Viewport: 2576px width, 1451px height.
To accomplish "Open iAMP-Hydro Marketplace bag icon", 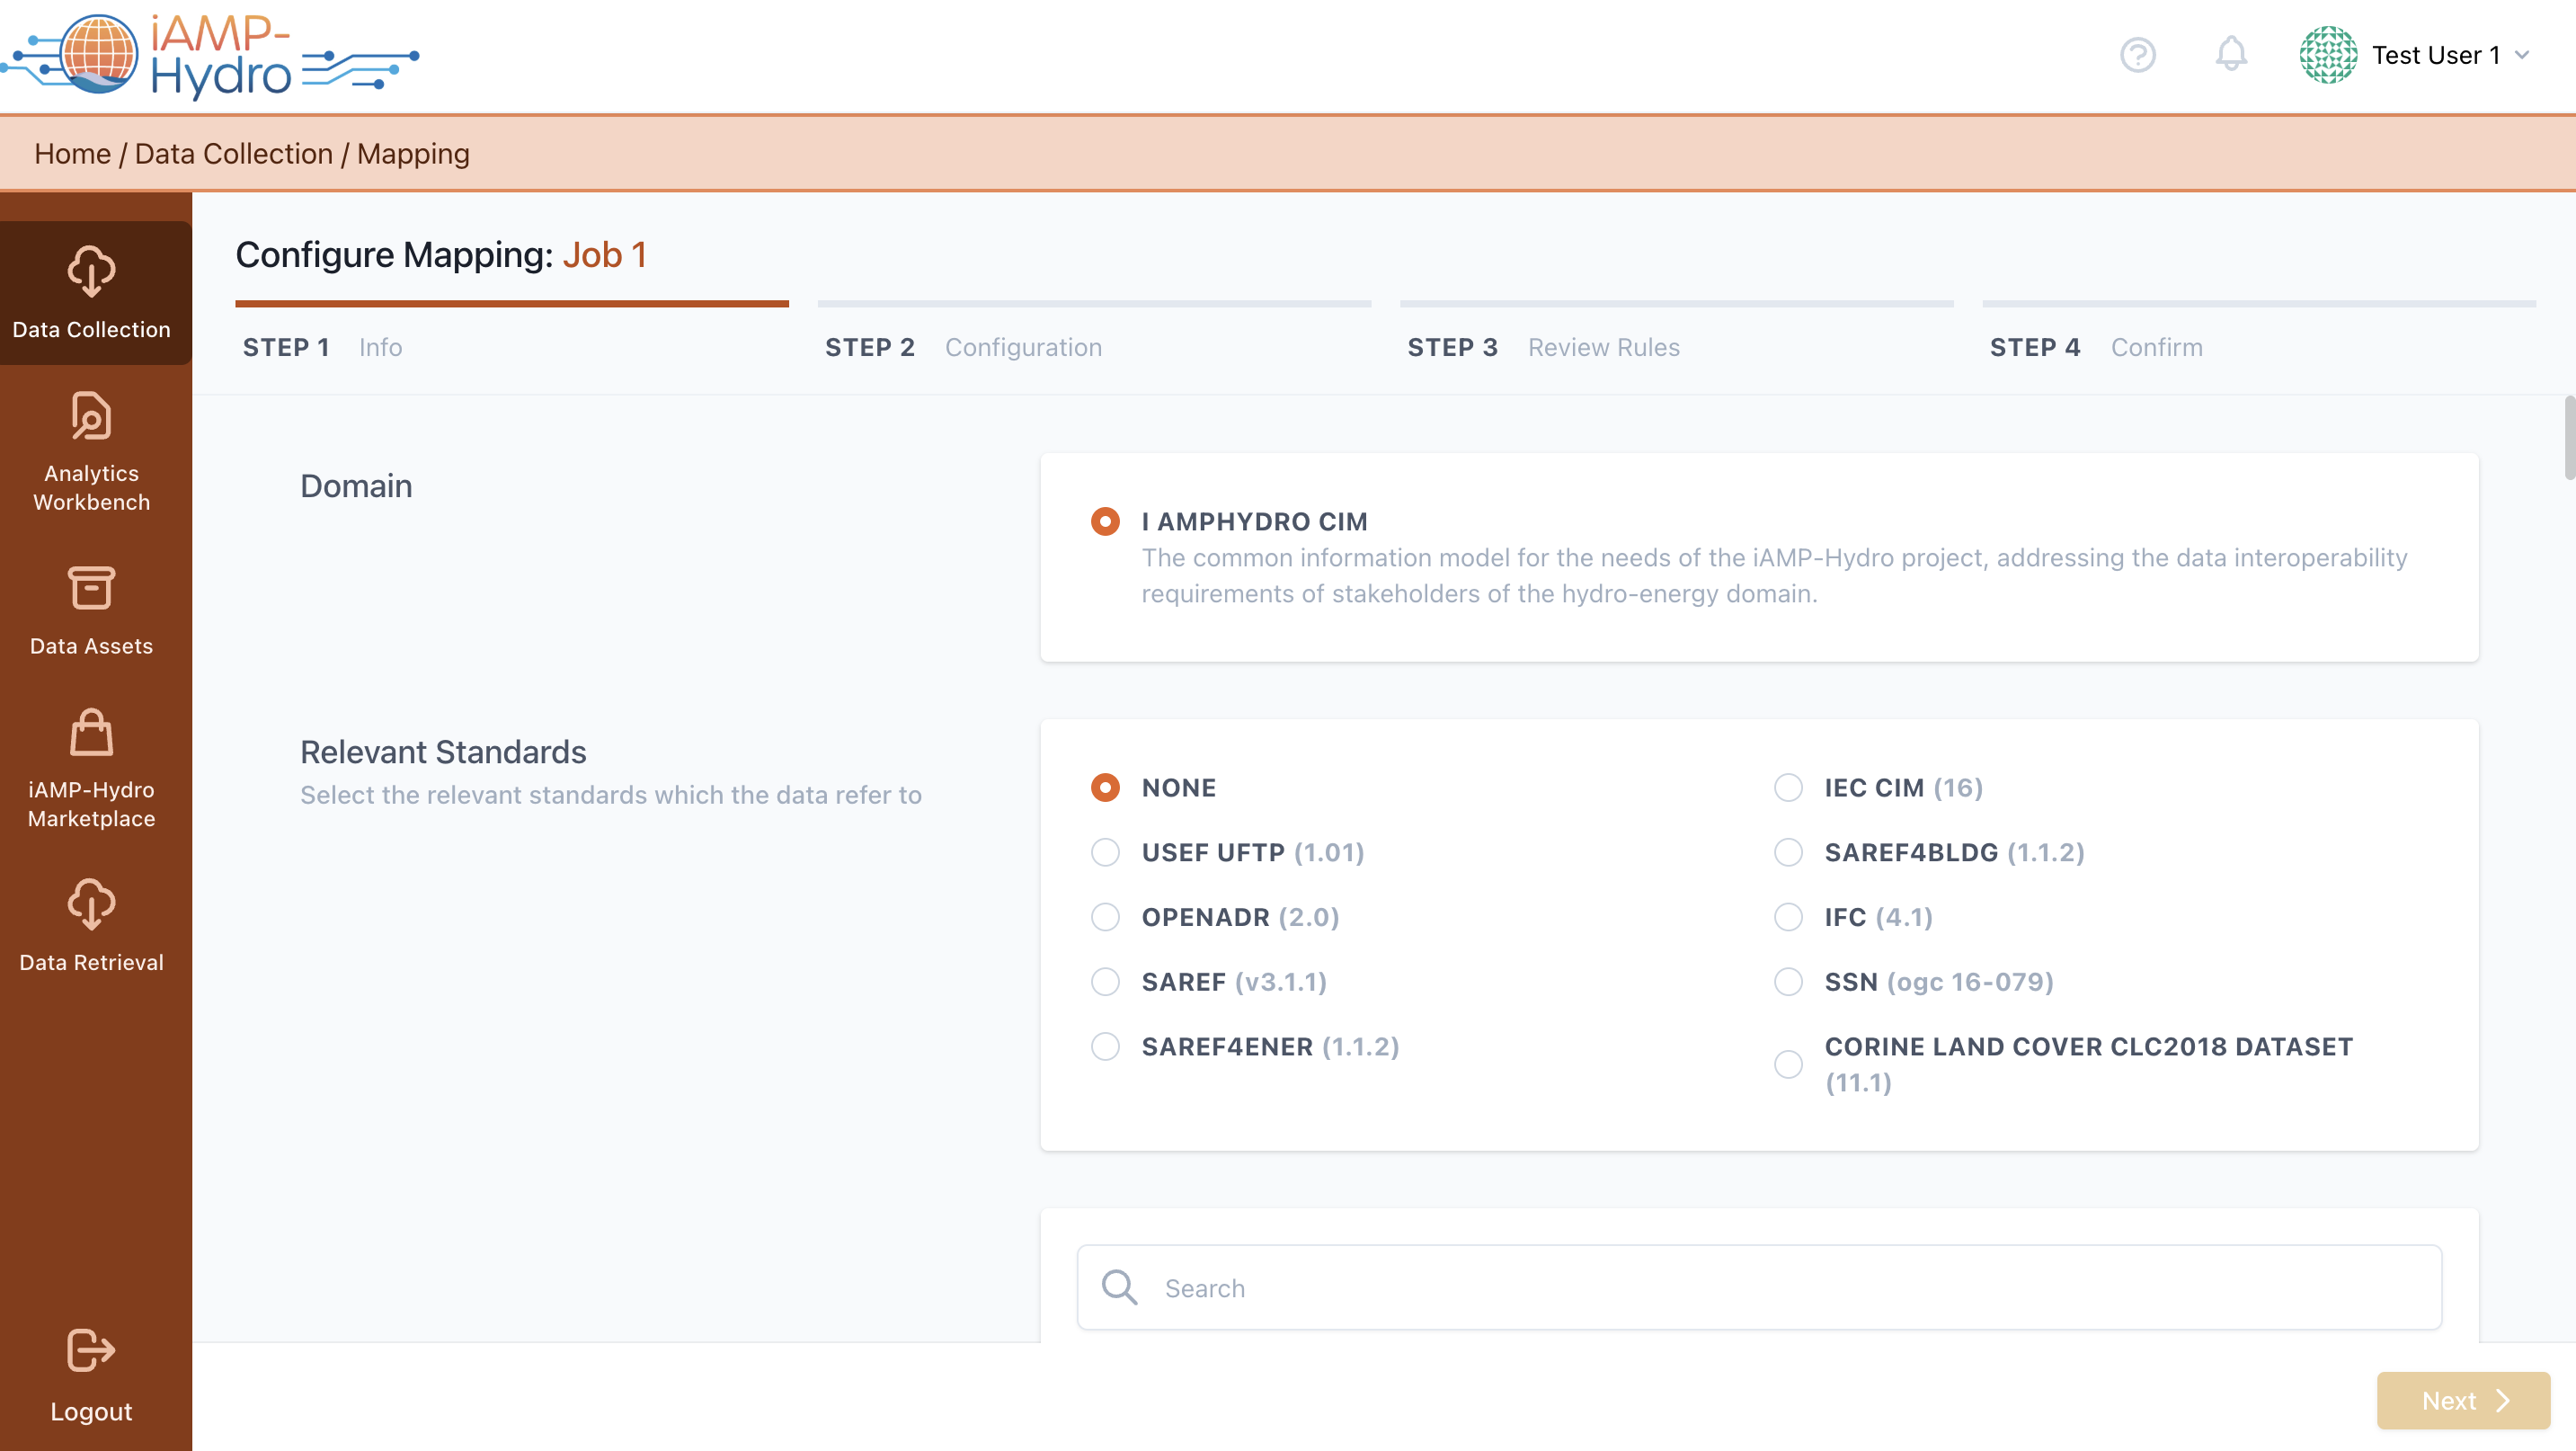I will click(91, 733).
